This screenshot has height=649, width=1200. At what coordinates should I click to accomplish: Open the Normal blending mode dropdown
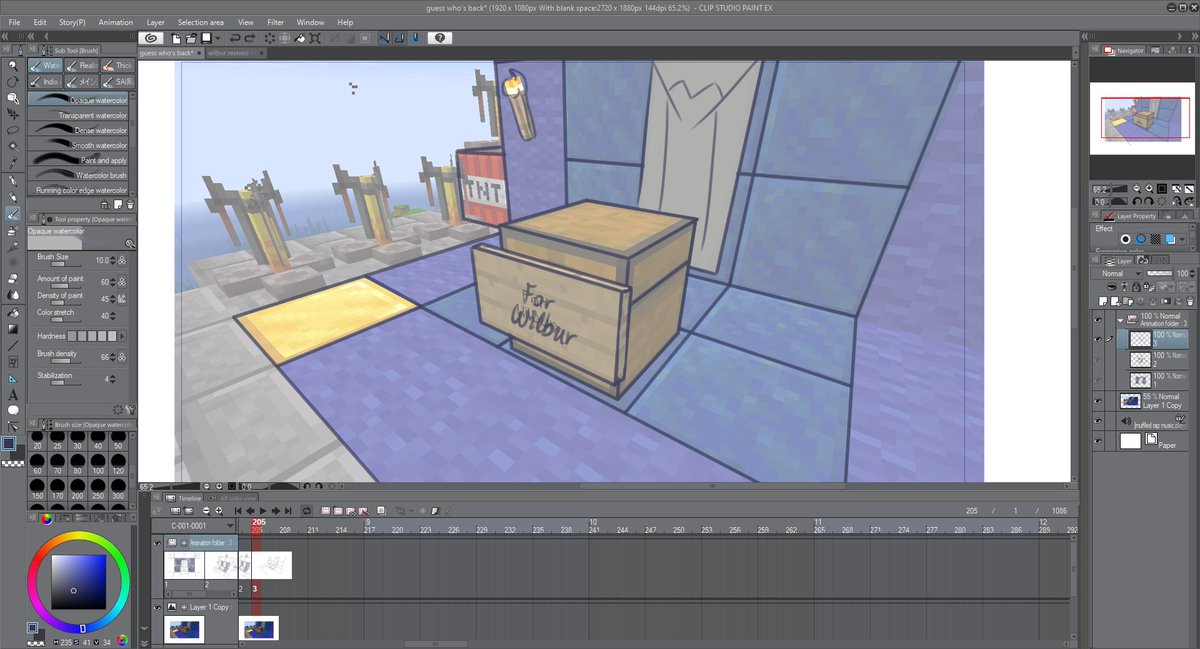click(1118, 273)
